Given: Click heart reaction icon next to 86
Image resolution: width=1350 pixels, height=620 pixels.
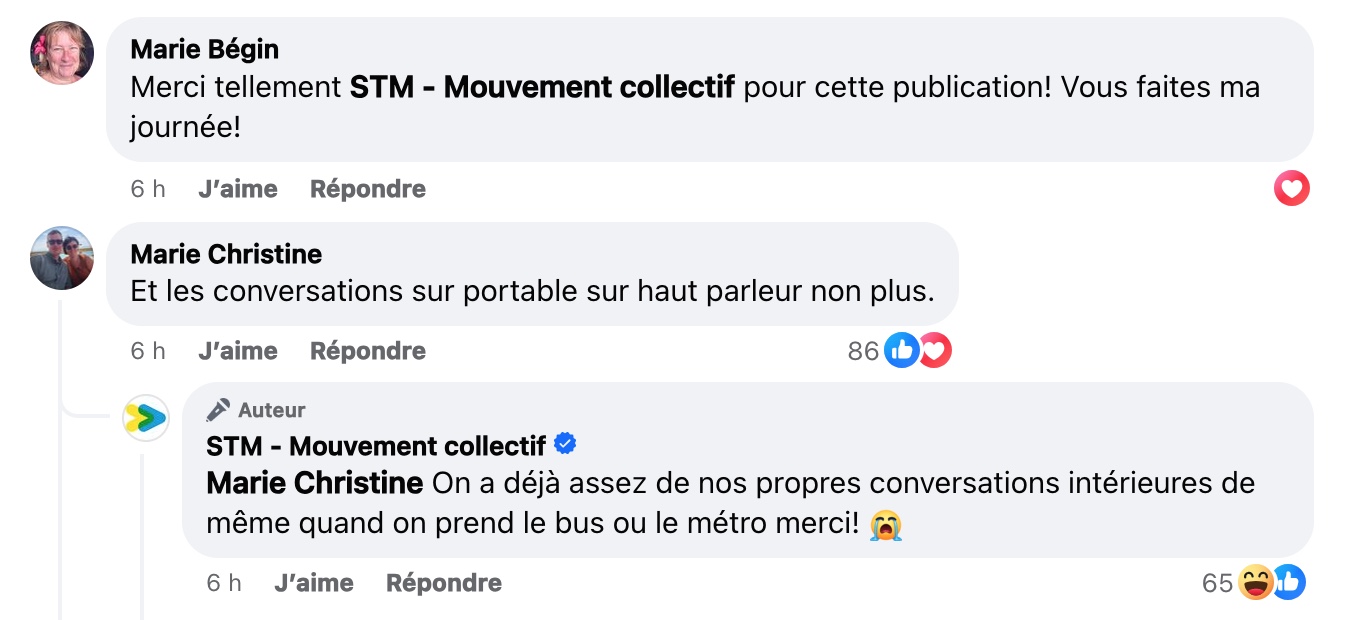Looking at the screenshot, I should (935, 350).
